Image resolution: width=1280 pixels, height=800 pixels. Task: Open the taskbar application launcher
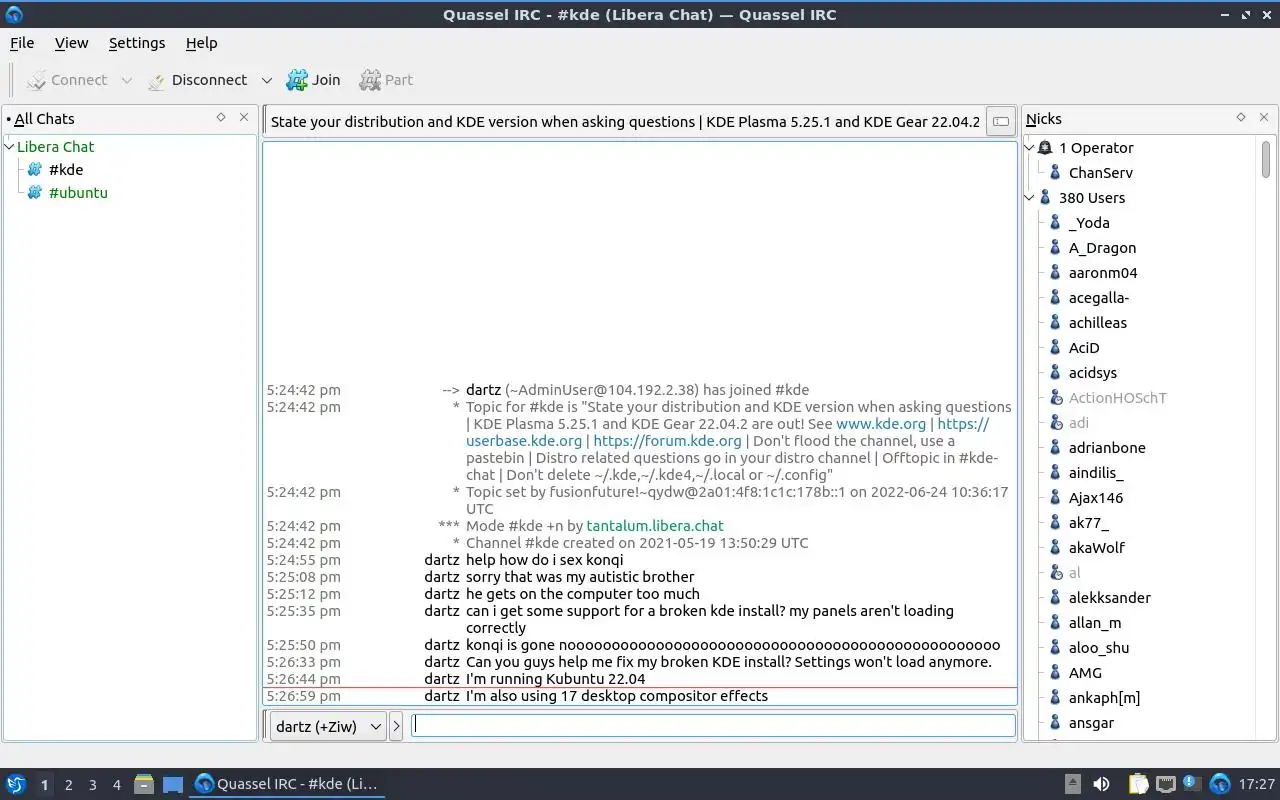point(15,784)
